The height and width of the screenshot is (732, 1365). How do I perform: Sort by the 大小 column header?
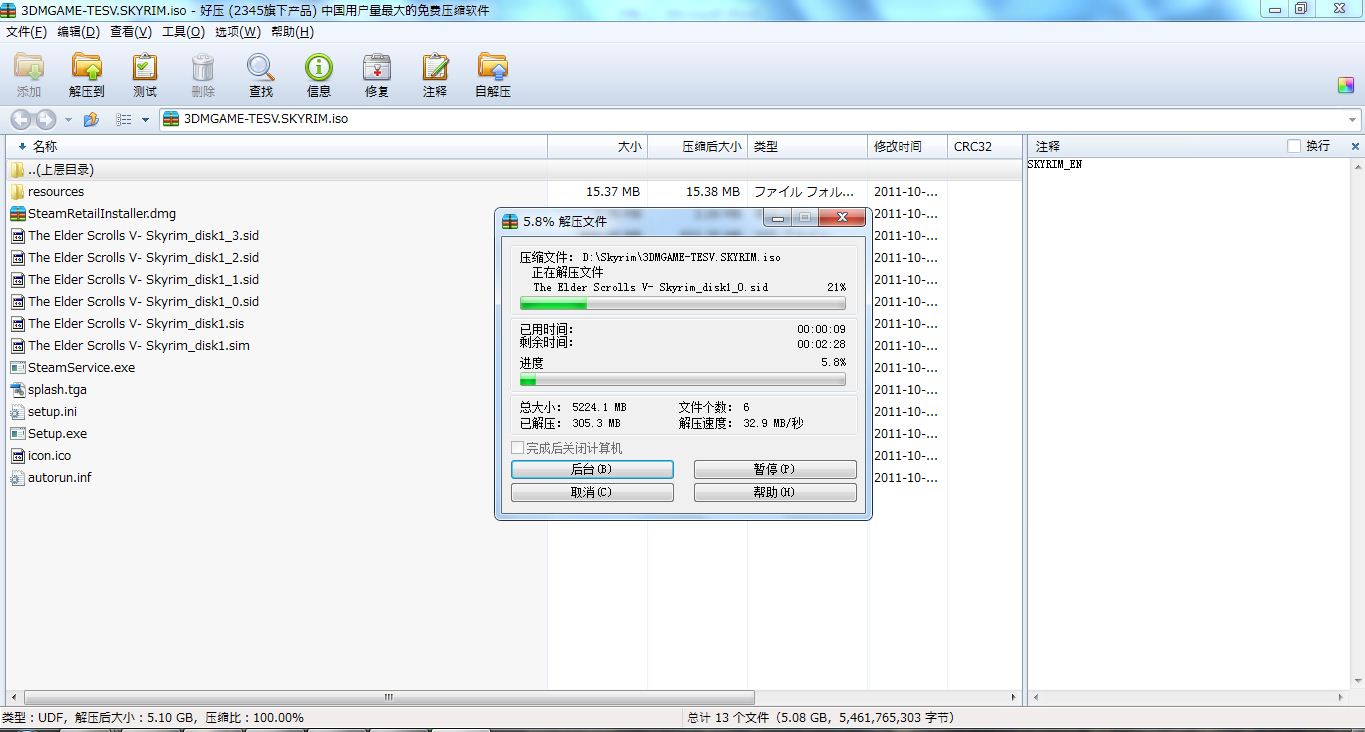(598, 146)
